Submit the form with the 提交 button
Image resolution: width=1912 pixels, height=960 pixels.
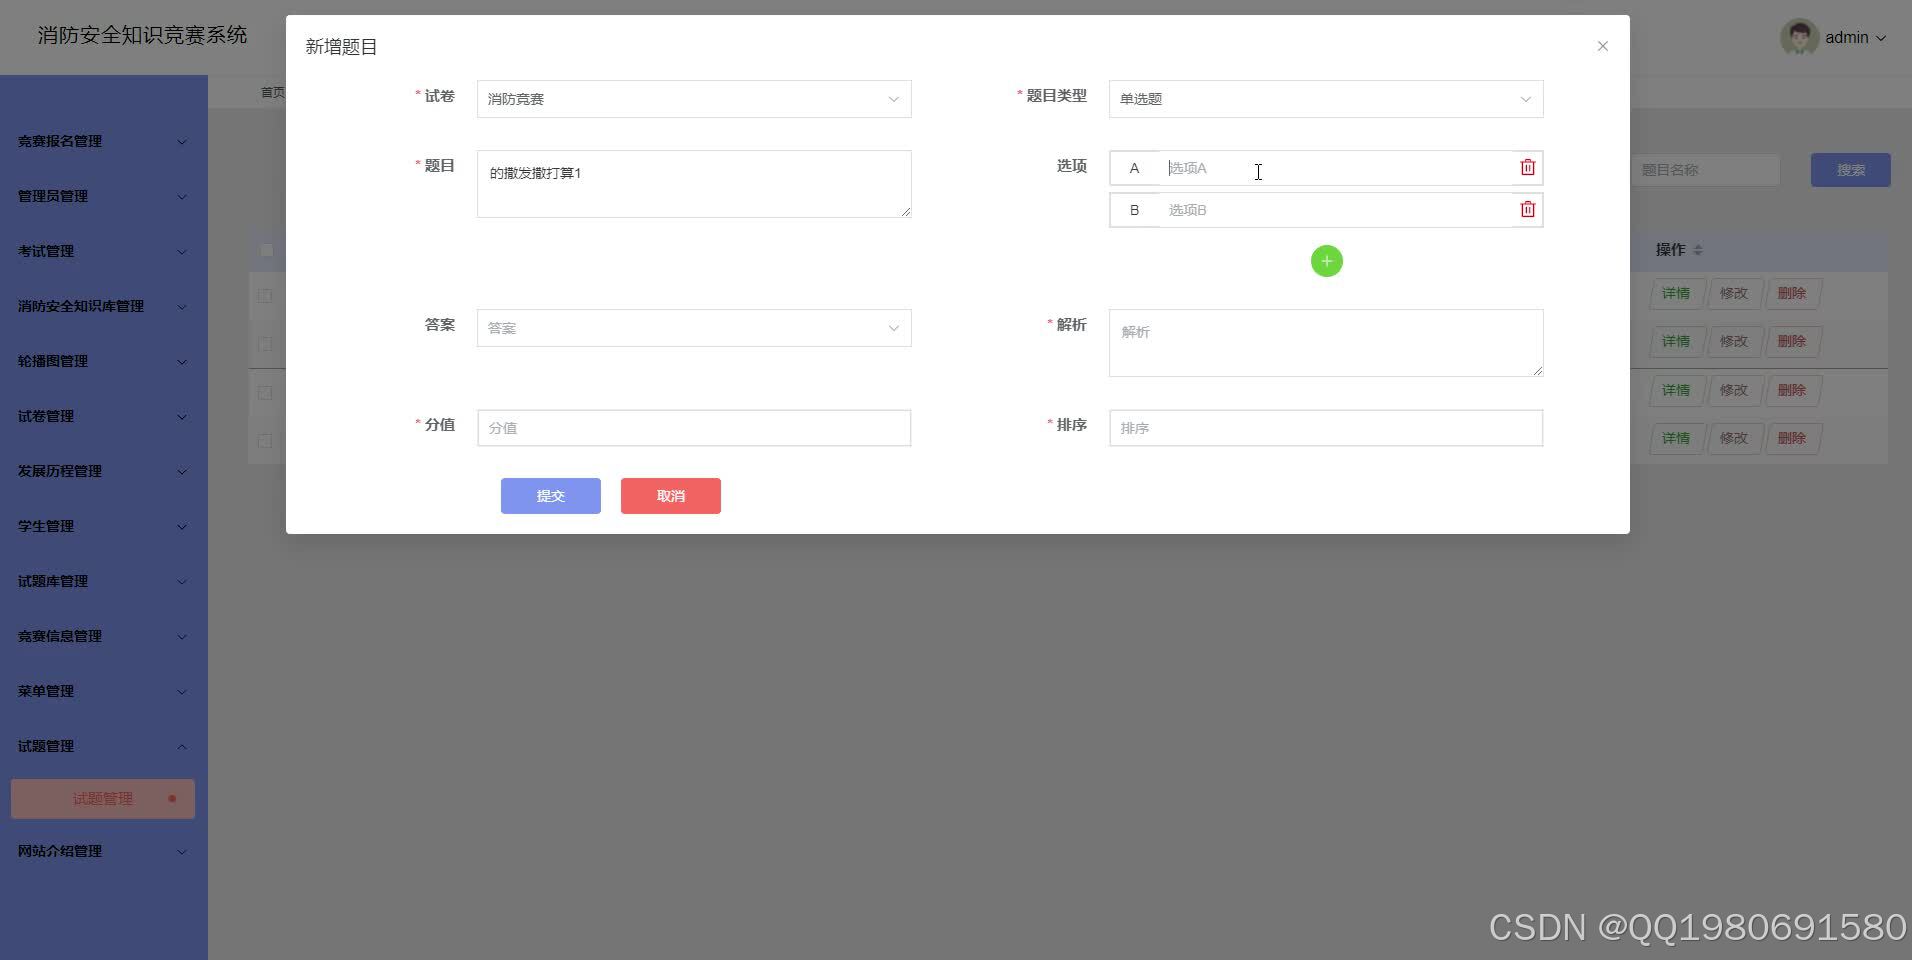click(550, 495)
